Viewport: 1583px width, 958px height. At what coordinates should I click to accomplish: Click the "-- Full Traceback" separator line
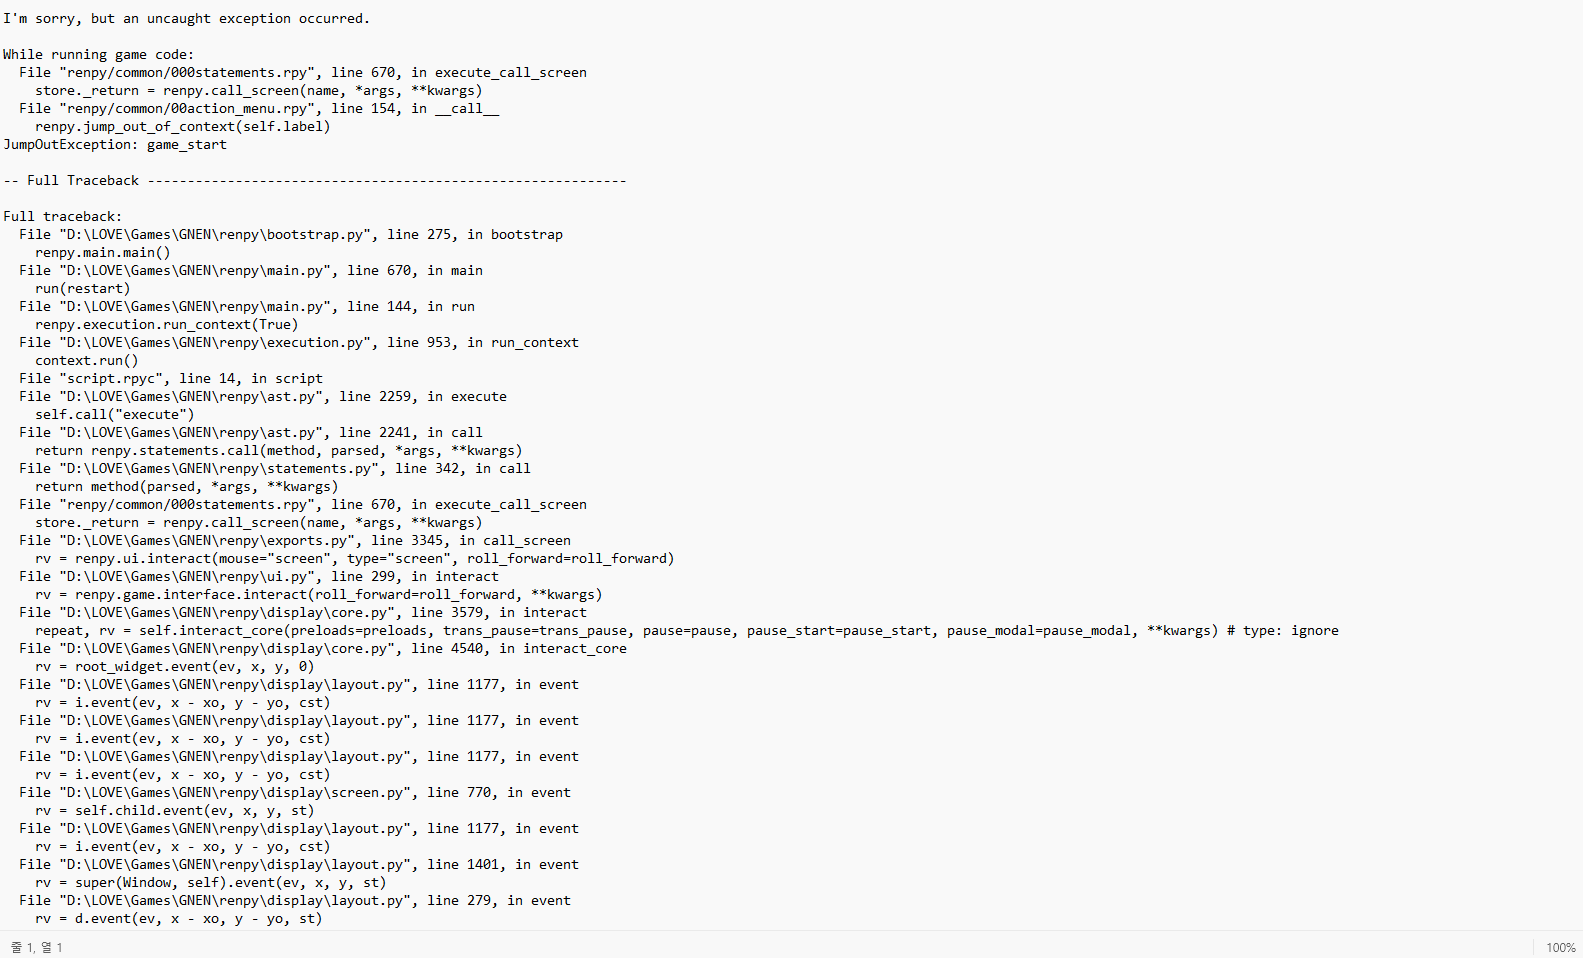[314, 181]
